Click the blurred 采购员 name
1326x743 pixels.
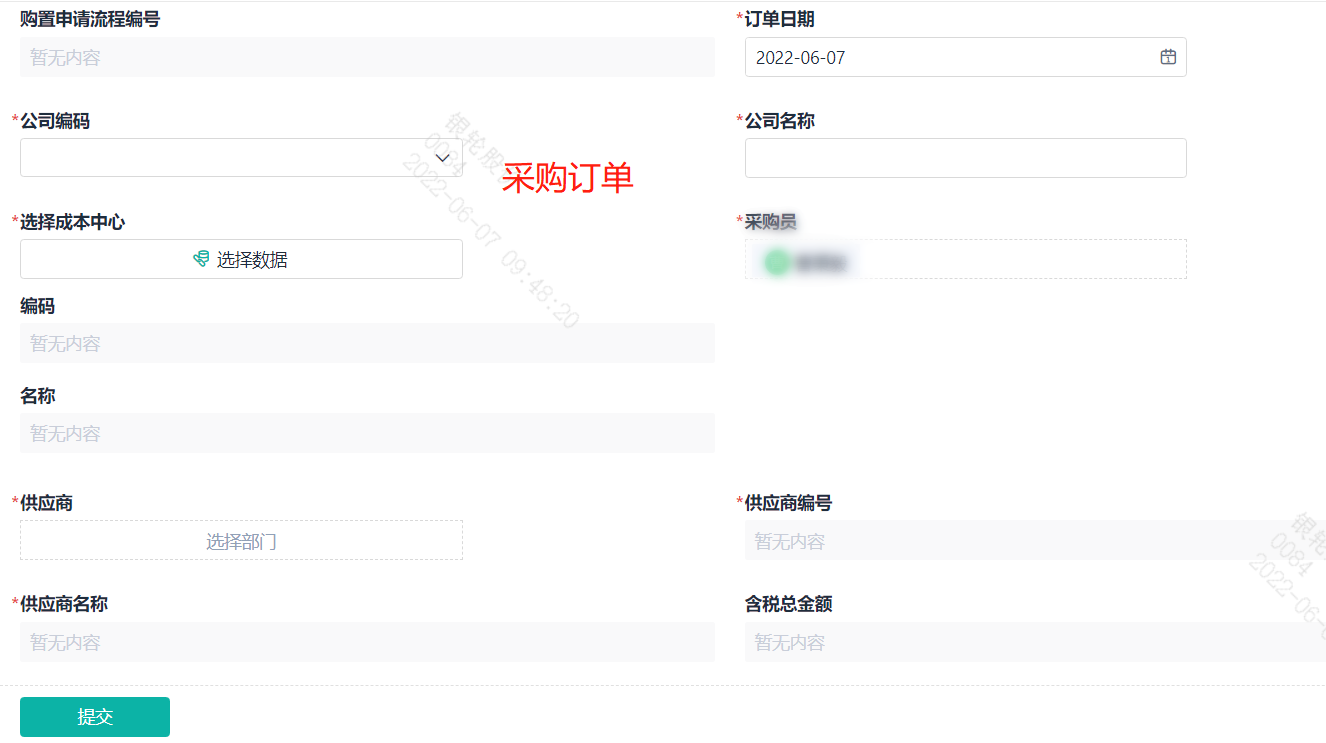[x=821, y=263]
